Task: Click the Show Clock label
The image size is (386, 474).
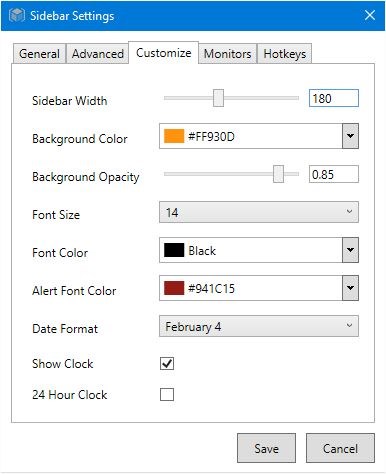Action: click(x=63, y=364)
